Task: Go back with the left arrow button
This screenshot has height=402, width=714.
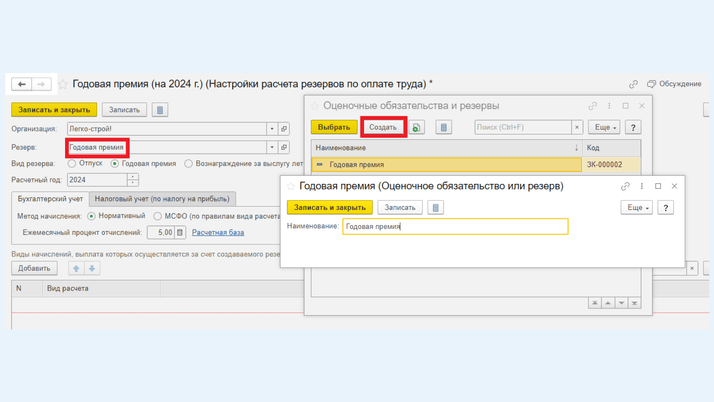Action: coord(21,84)
